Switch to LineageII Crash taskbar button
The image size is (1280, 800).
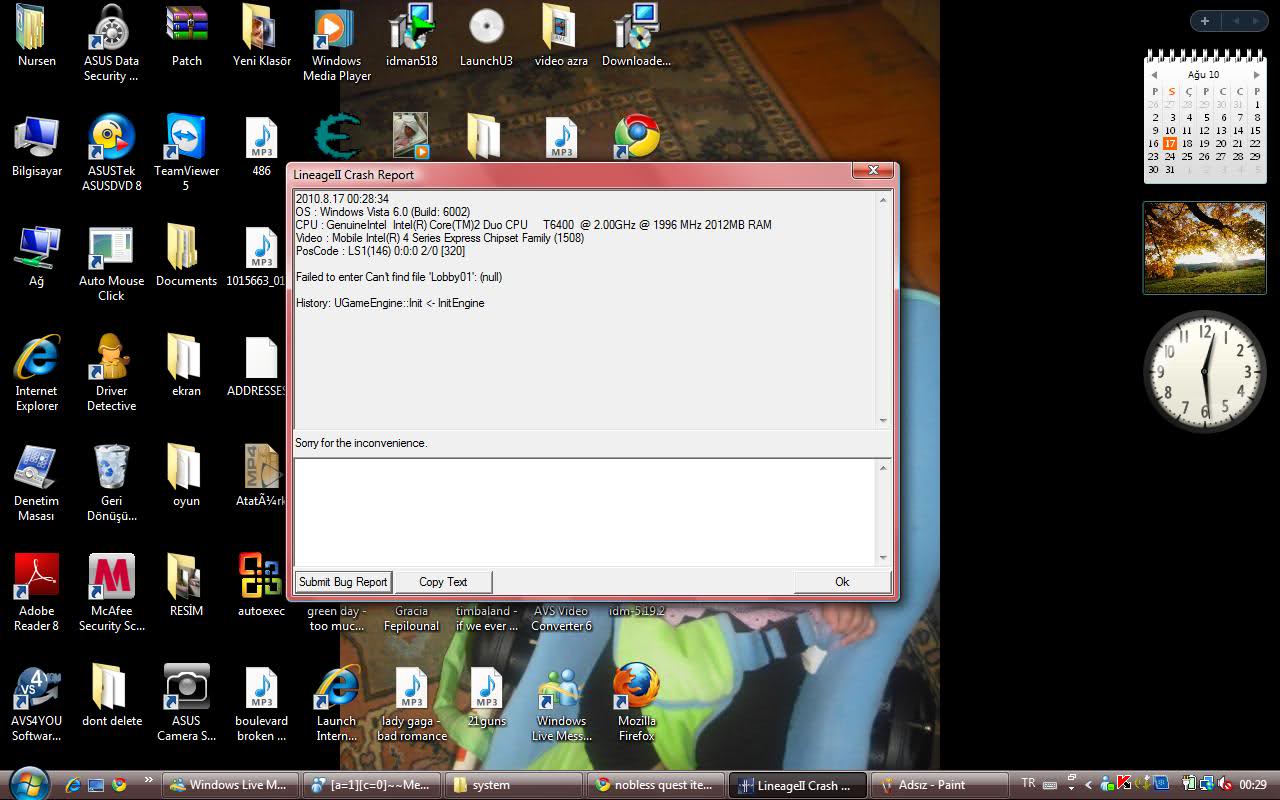tap(798, 785)
